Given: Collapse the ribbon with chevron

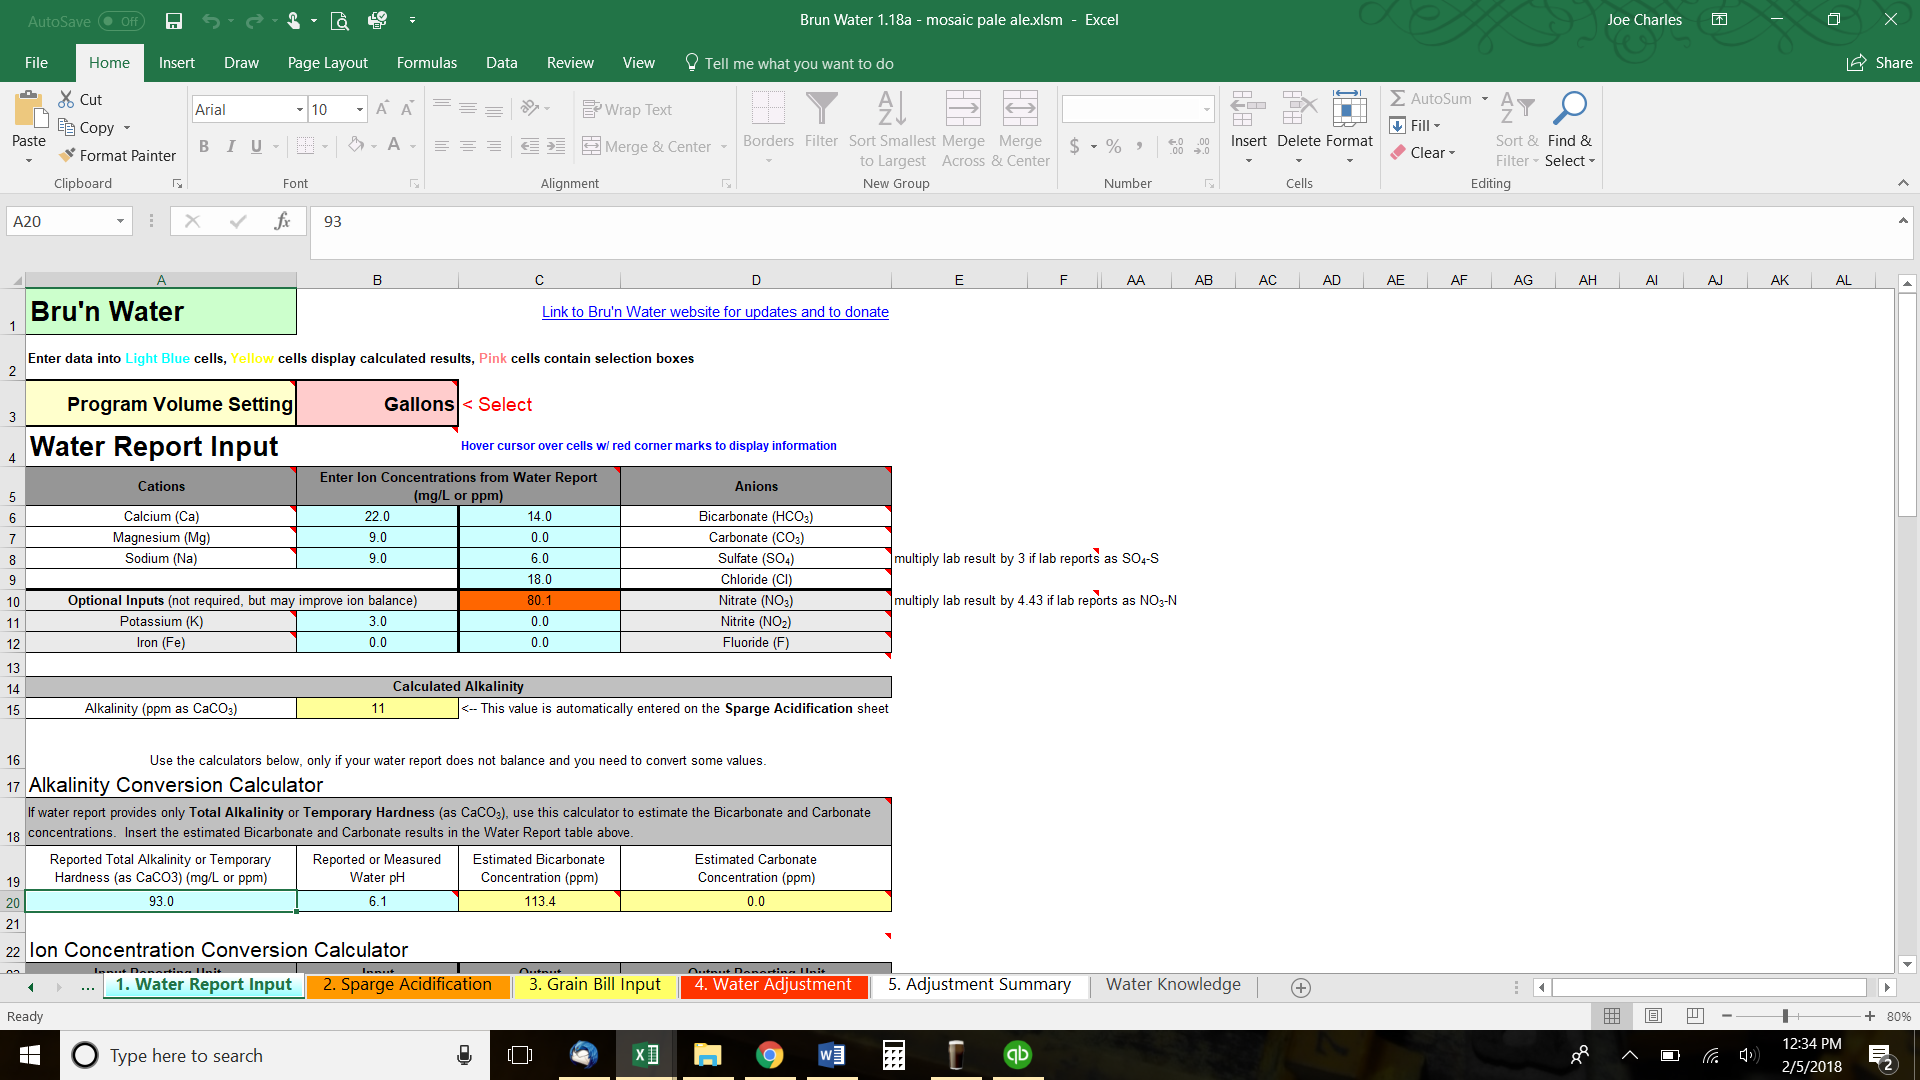Looking at the screenshot, I should [1903, 183].
